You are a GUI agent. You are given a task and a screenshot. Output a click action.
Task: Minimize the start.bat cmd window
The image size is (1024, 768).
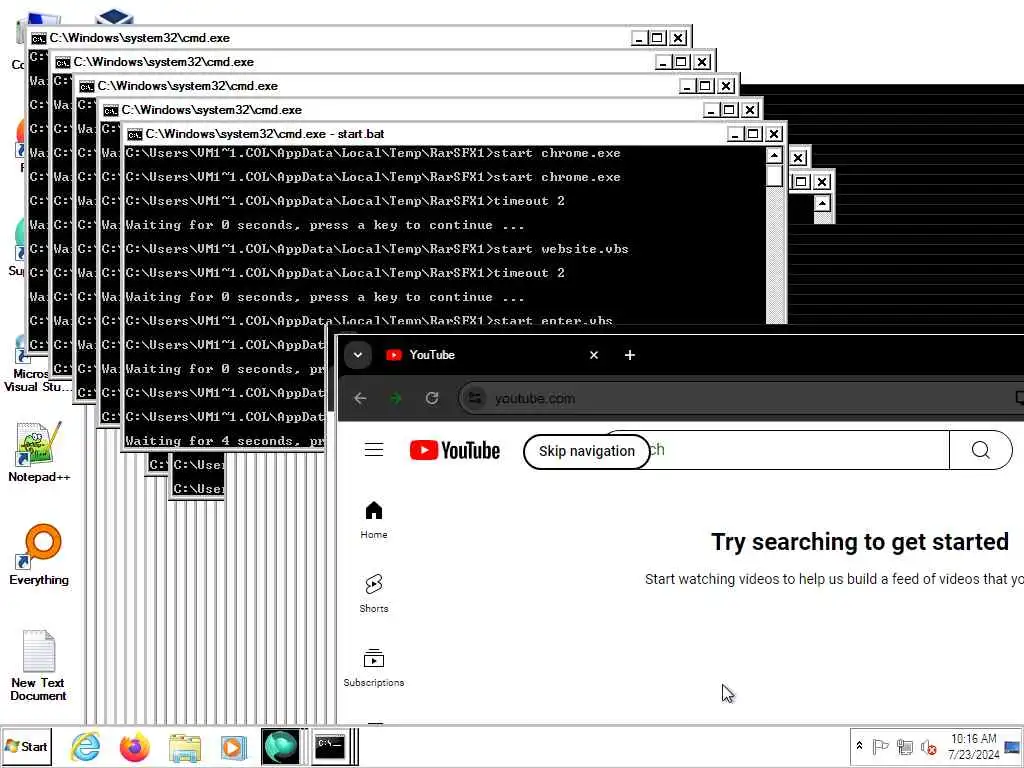735,134
